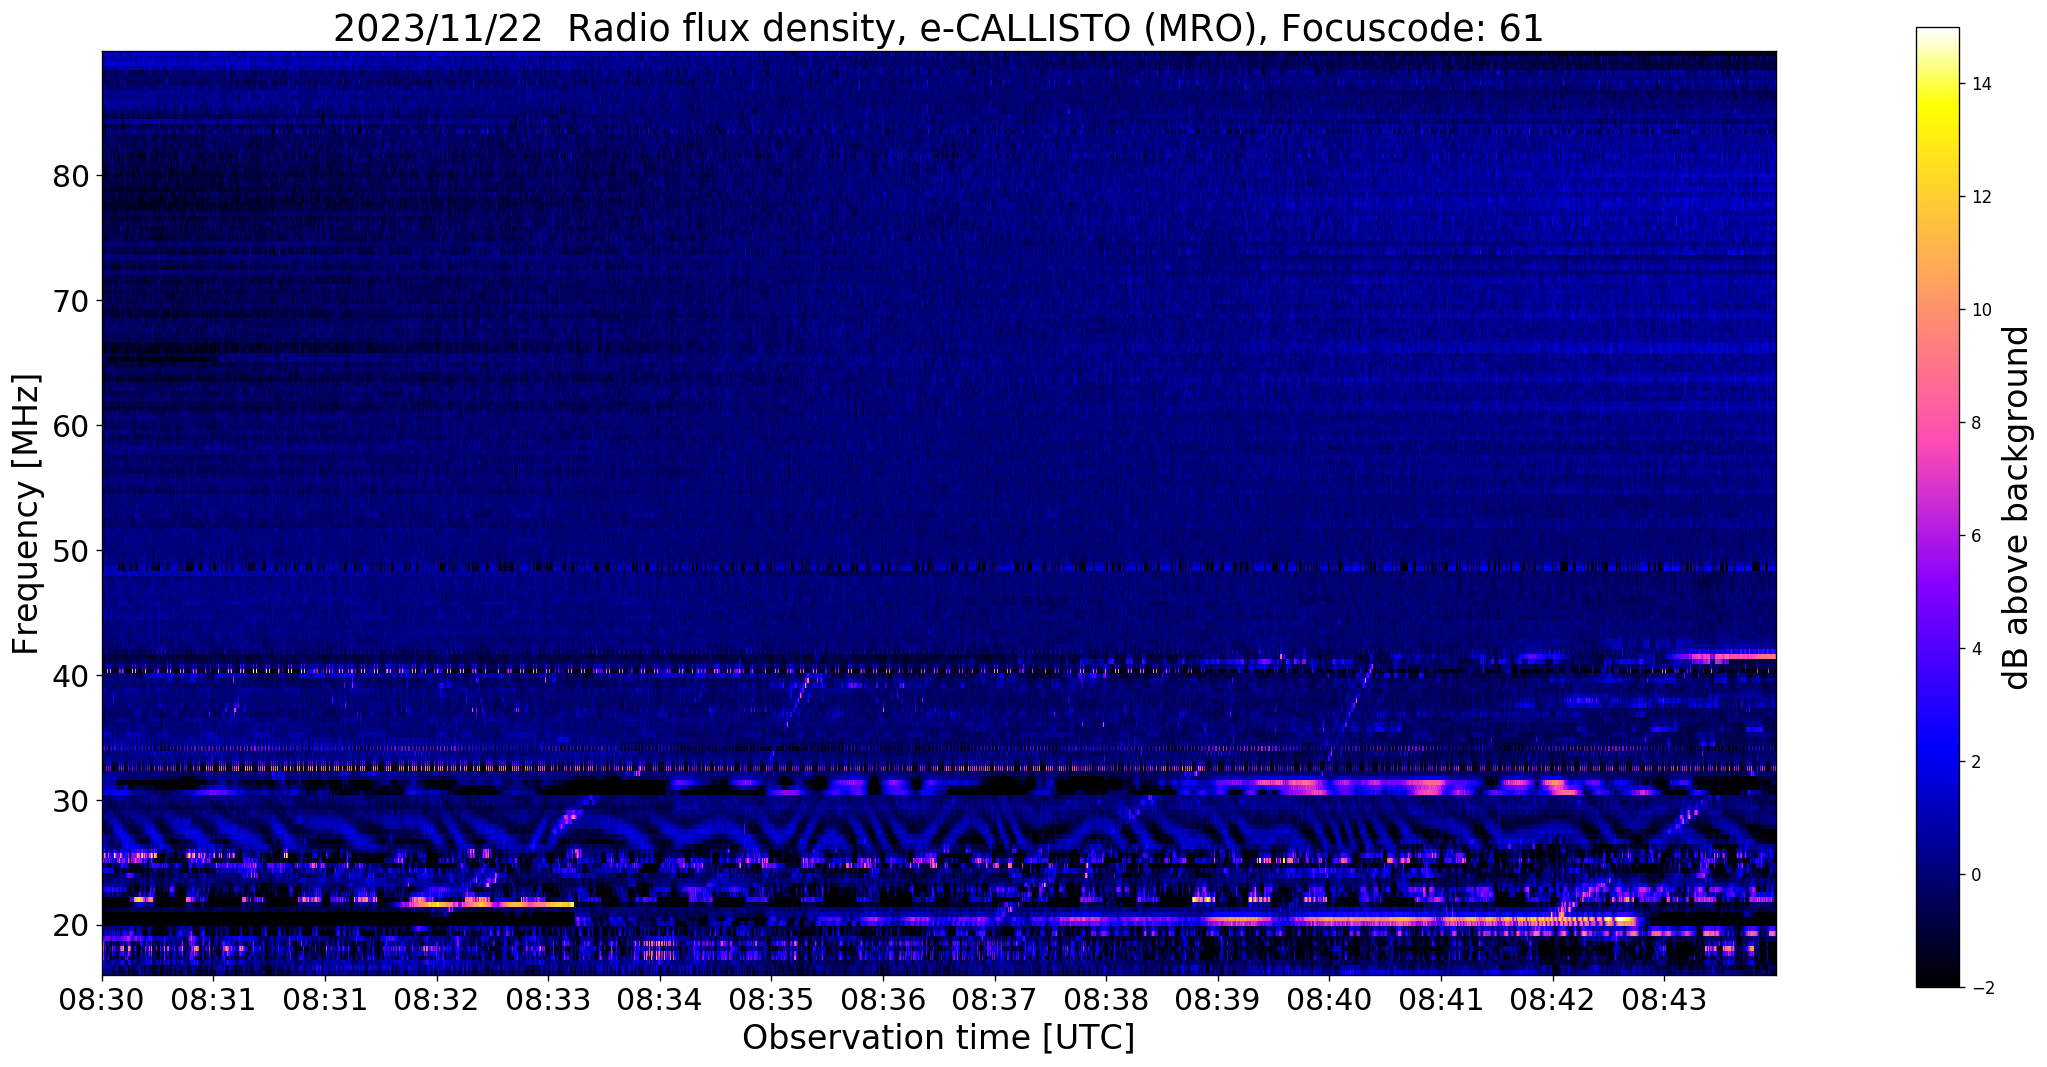Viewport: 2047px width, 1067px height.
Task: Click the colorbar tick label 10
Action: 1980,310
